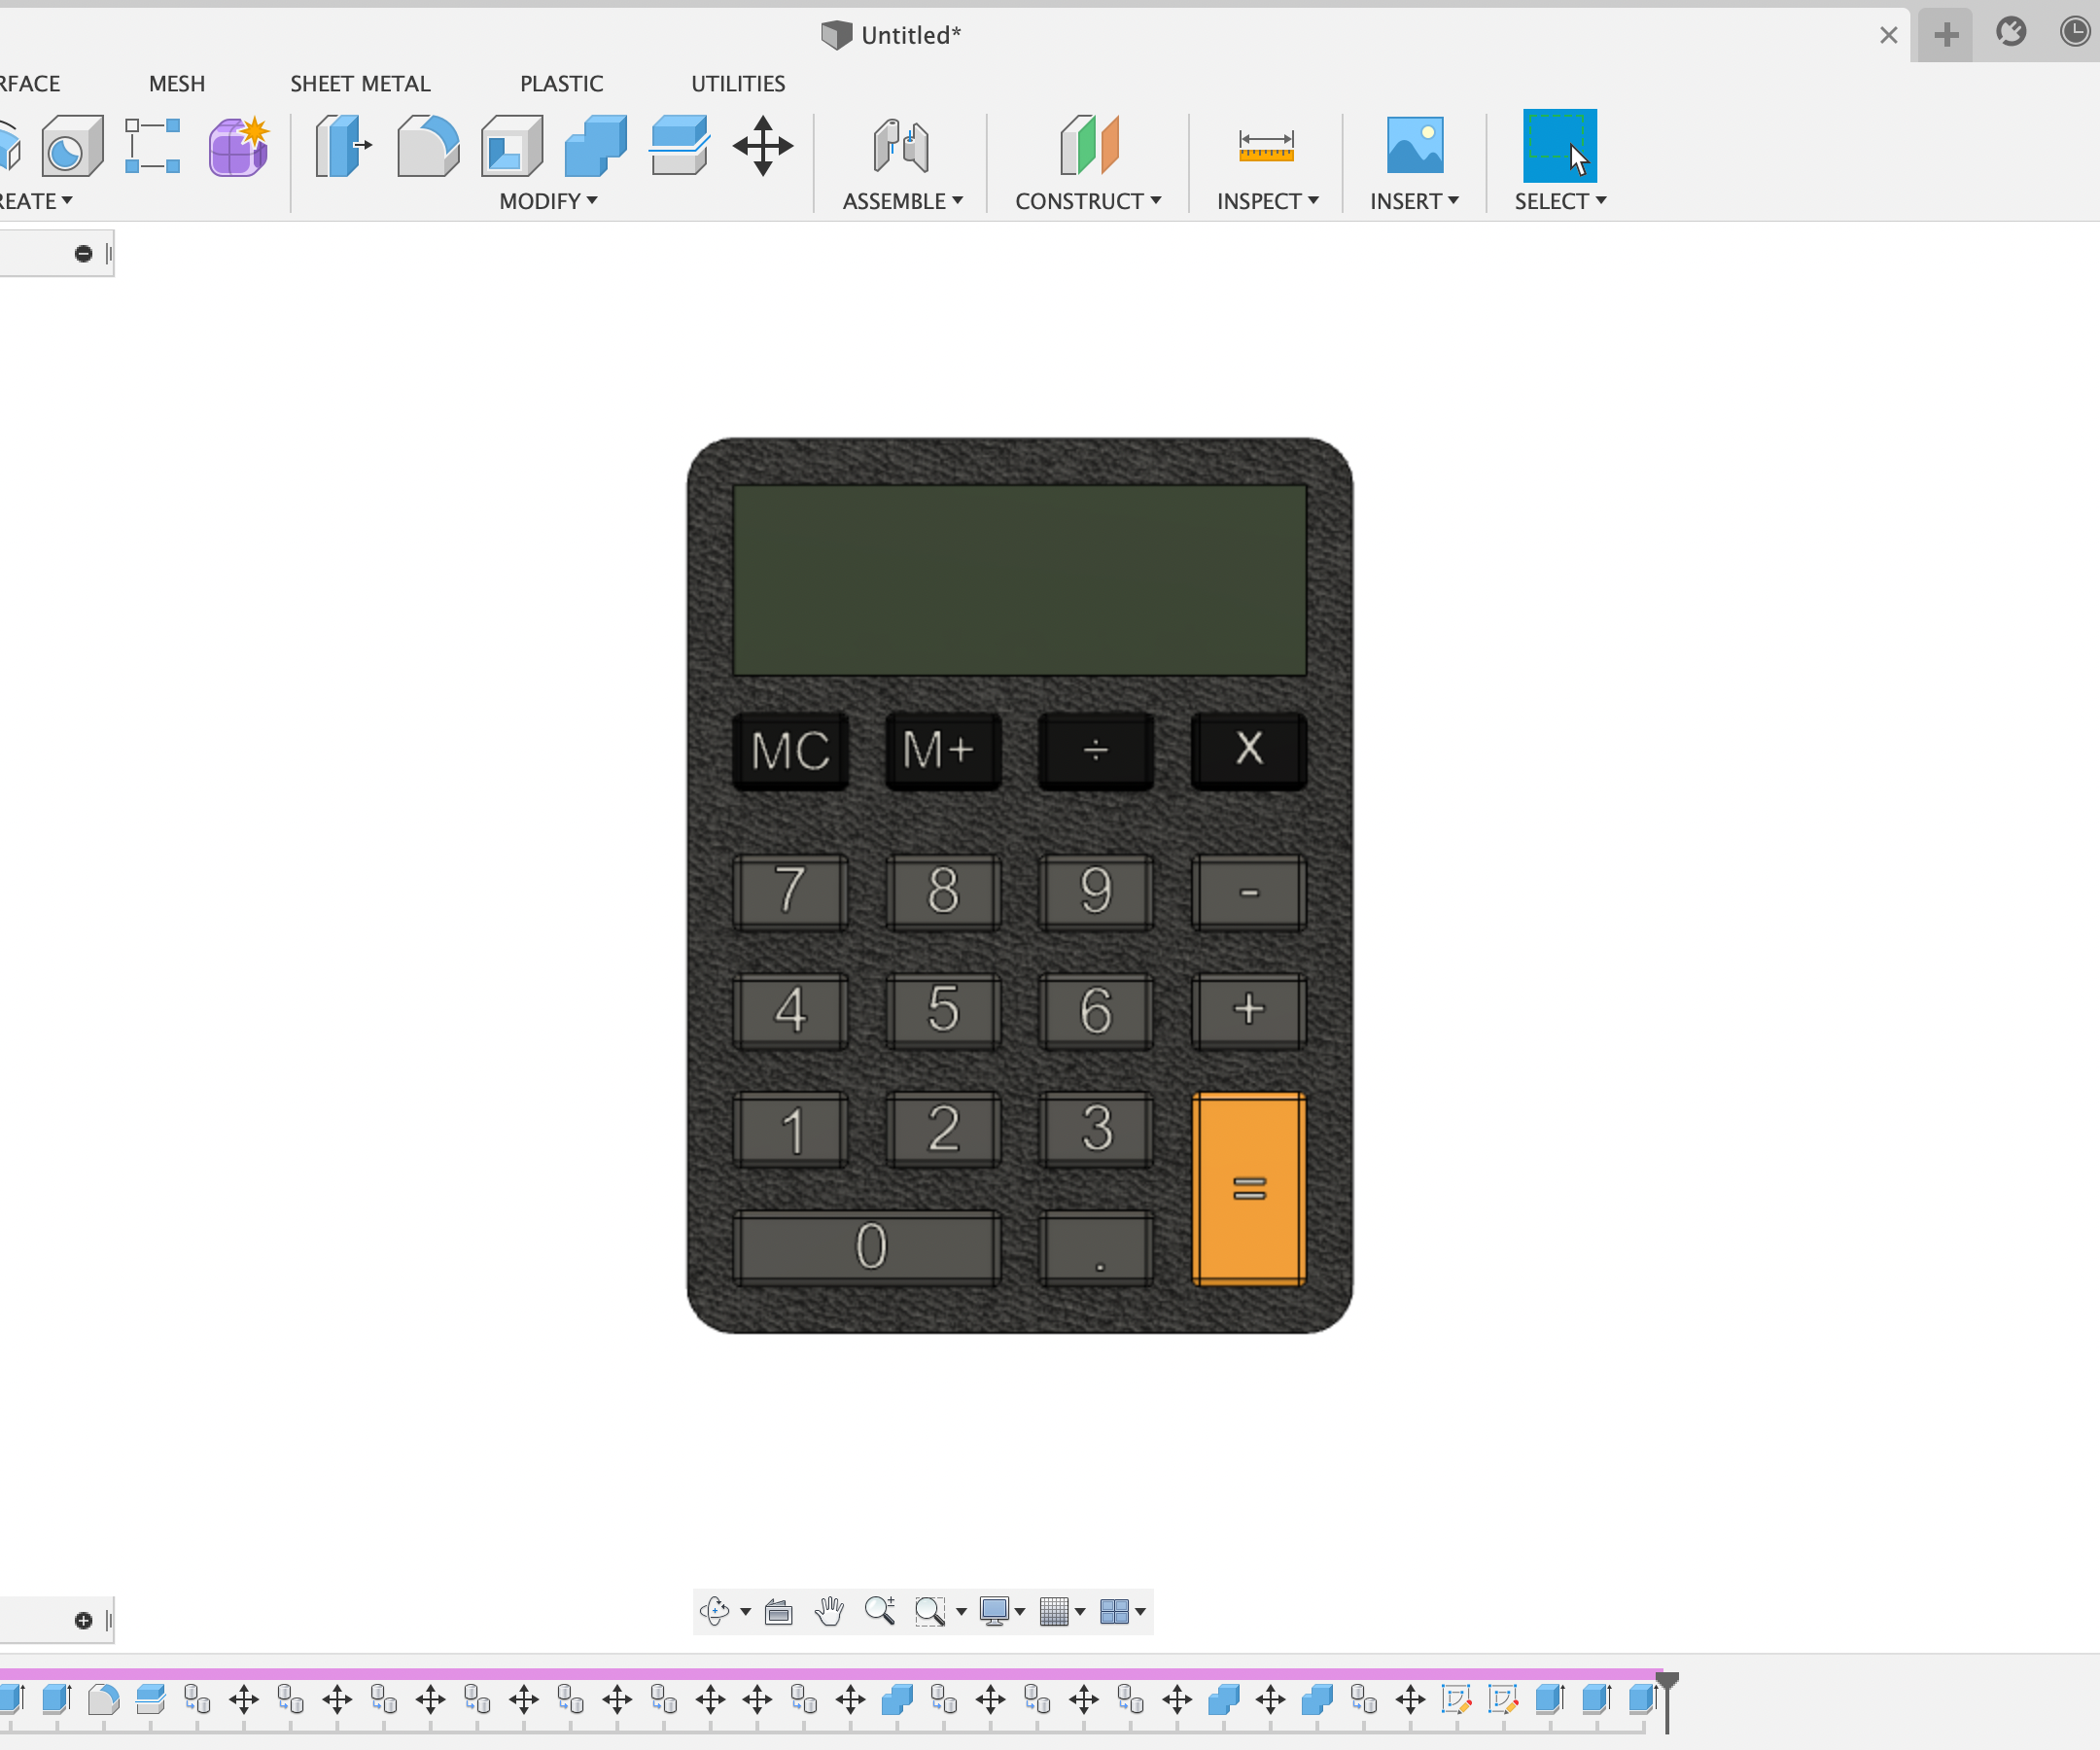
Task: Select the Press Pull tool
Action: [343, 145]
